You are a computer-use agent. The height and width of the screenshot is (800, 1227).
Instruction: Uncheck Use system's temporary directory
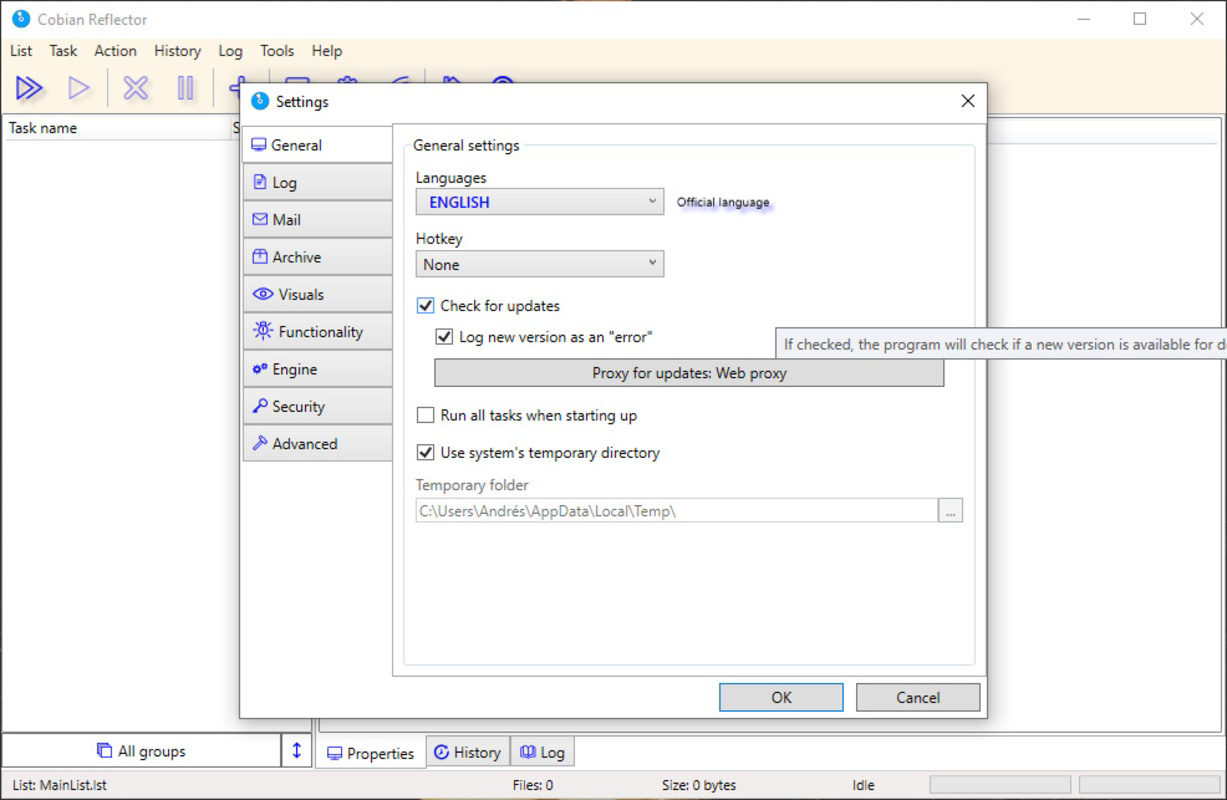426,453
